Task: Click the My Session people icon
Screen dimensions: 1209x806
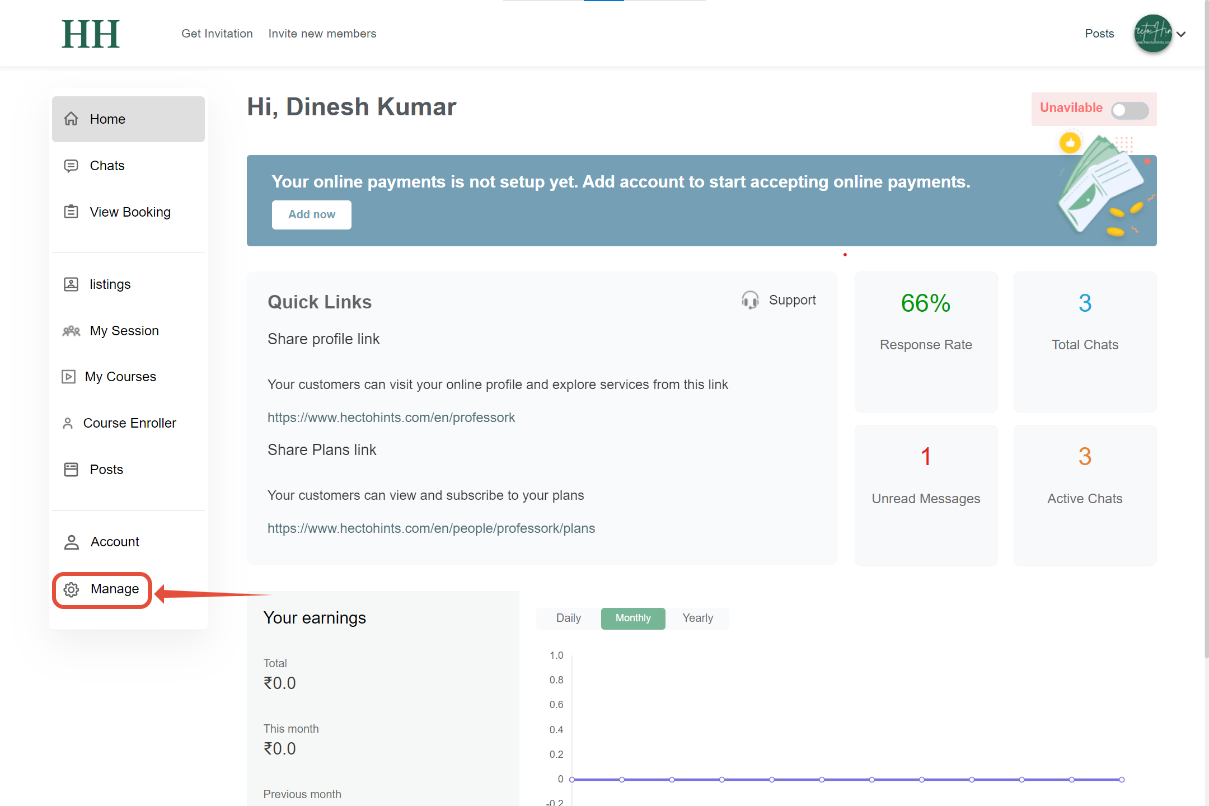Action: pos(71,331)
